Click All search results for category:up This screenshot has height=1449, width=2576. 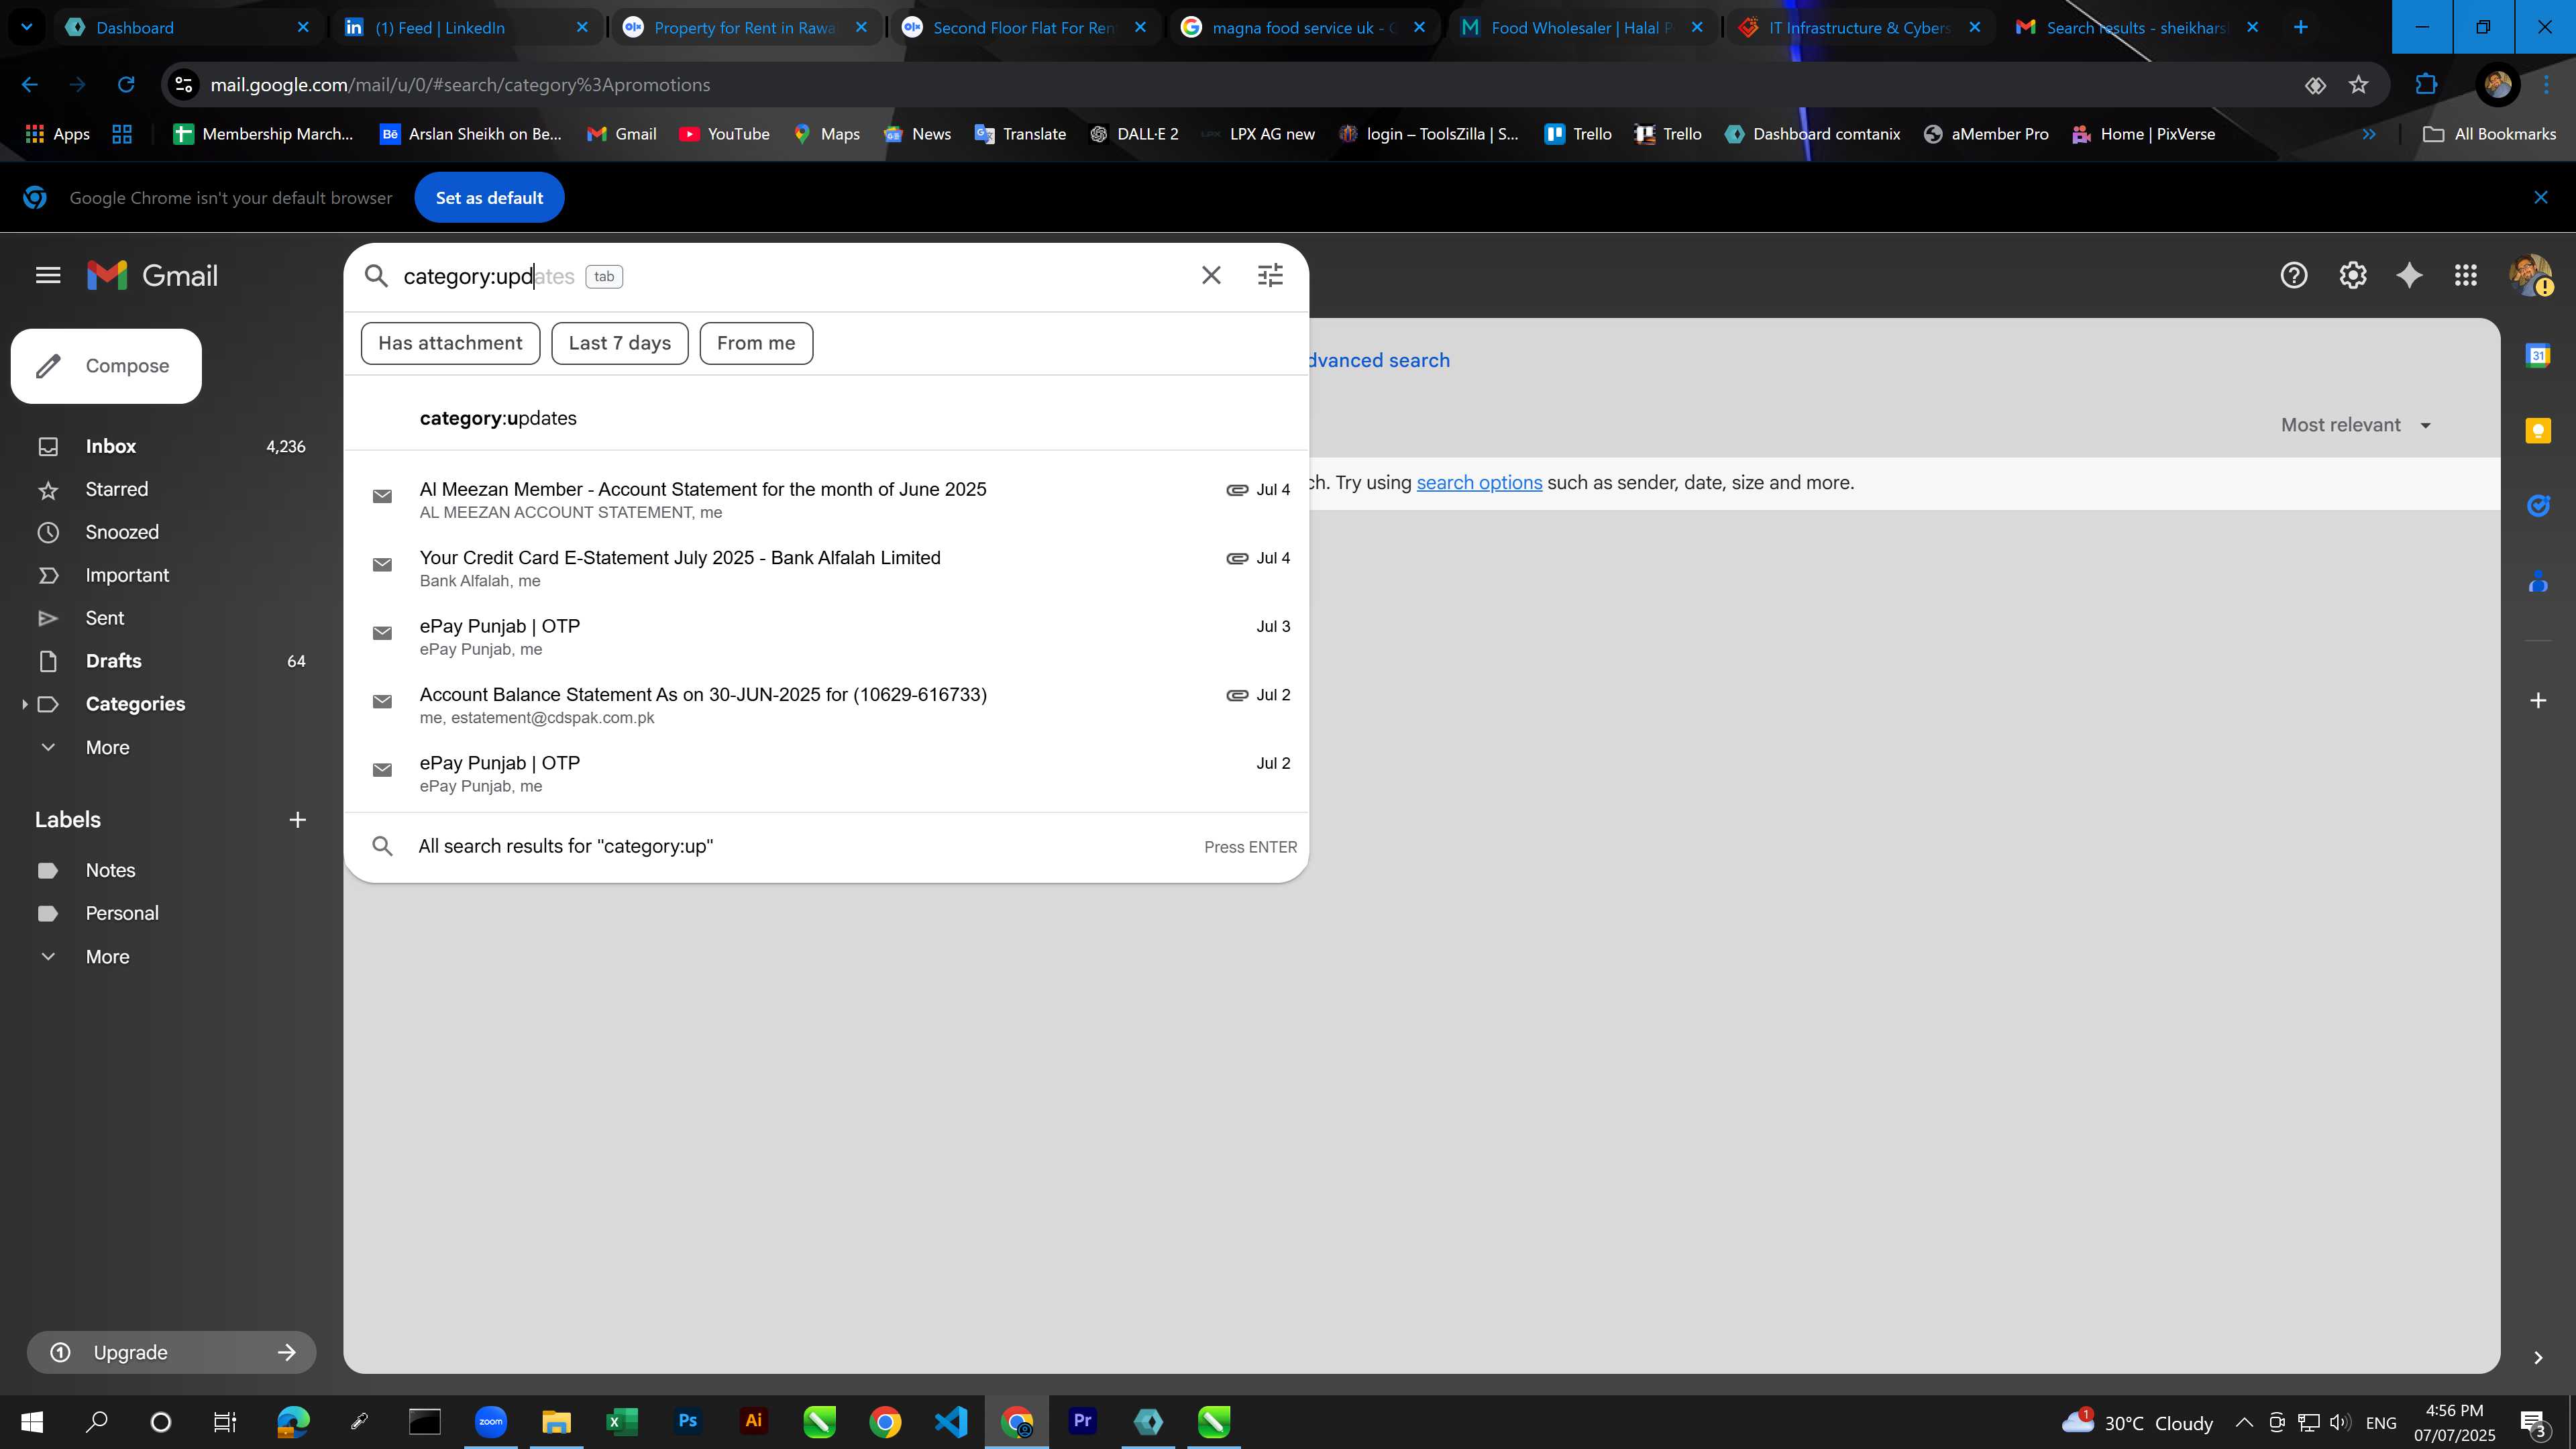click(826, 846)
